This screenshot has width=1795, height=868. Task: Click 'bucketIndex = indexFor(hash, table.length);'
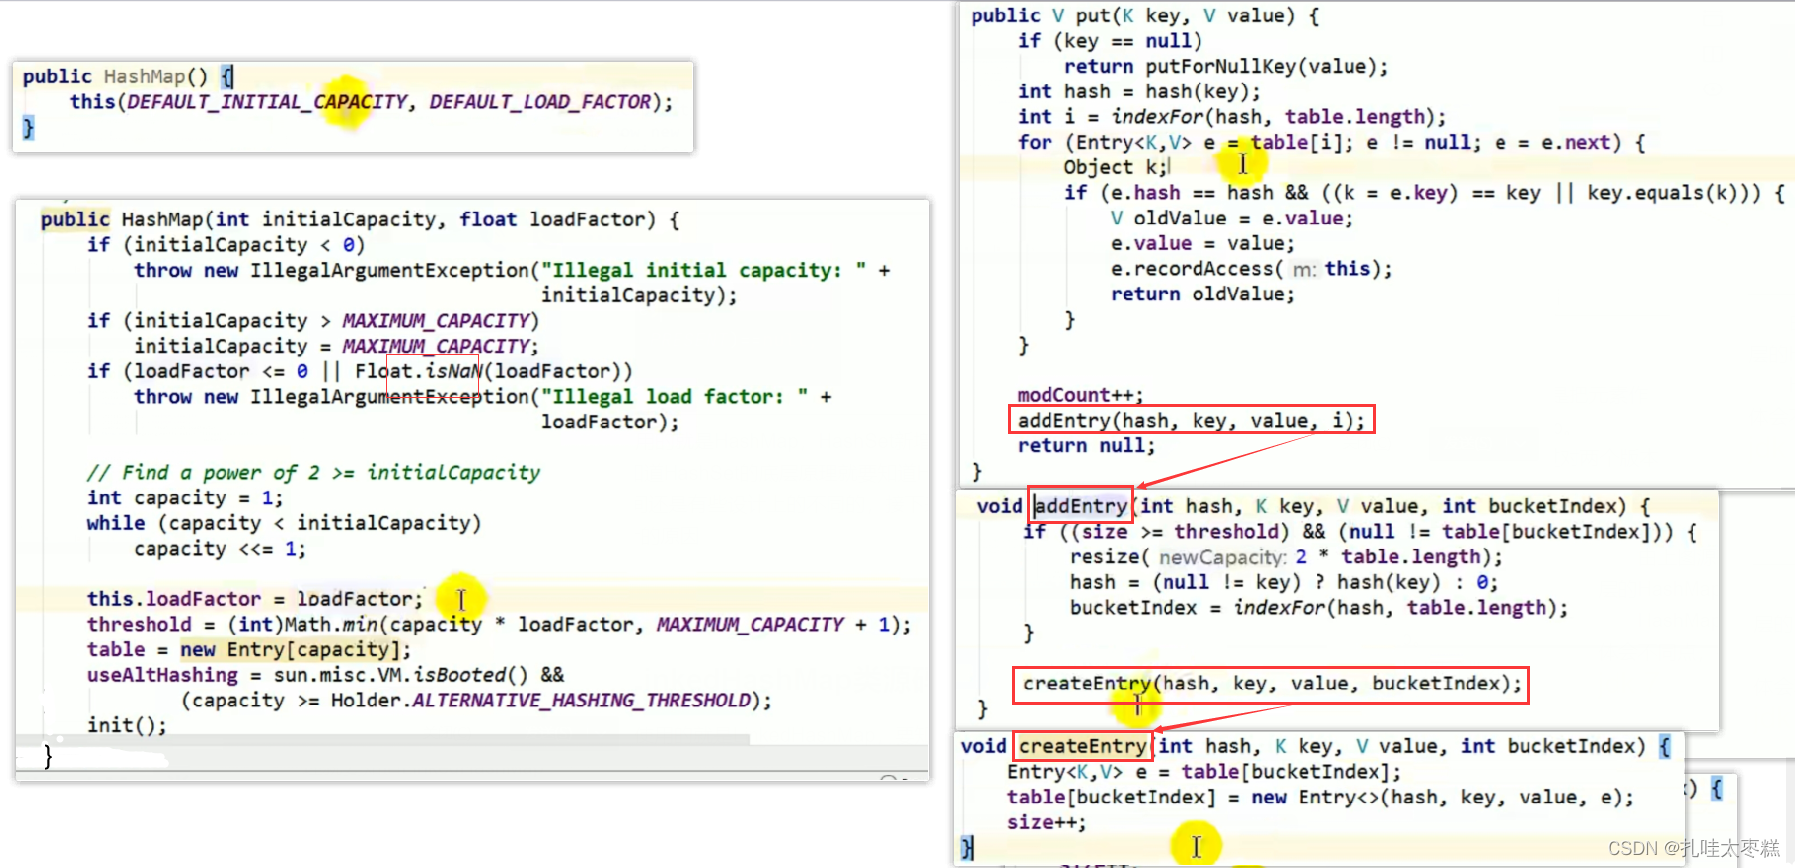(1319, 608)
